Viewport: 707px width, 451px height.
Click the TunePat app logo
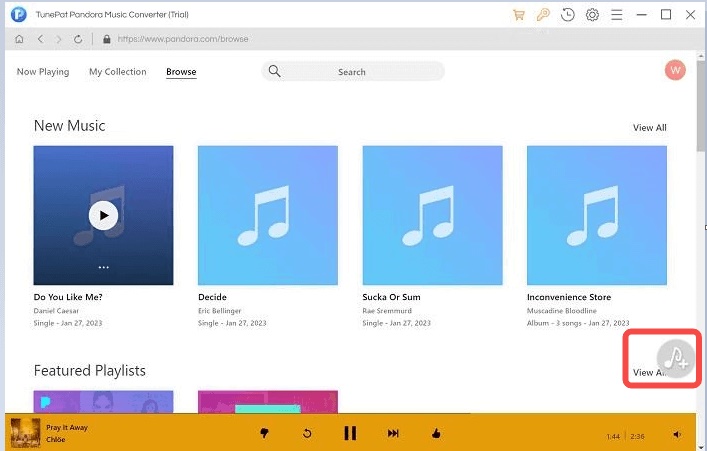18,14
